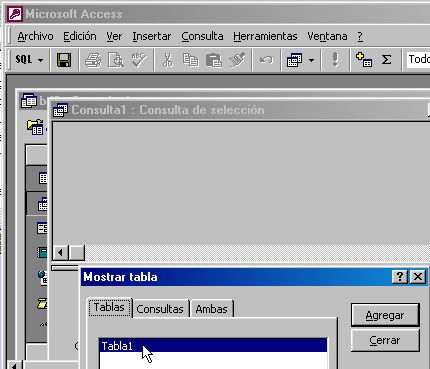Select Pages object in database window
Image resolution: width=430 pixels, height=369 pixels.
click(x=42, y=278)
